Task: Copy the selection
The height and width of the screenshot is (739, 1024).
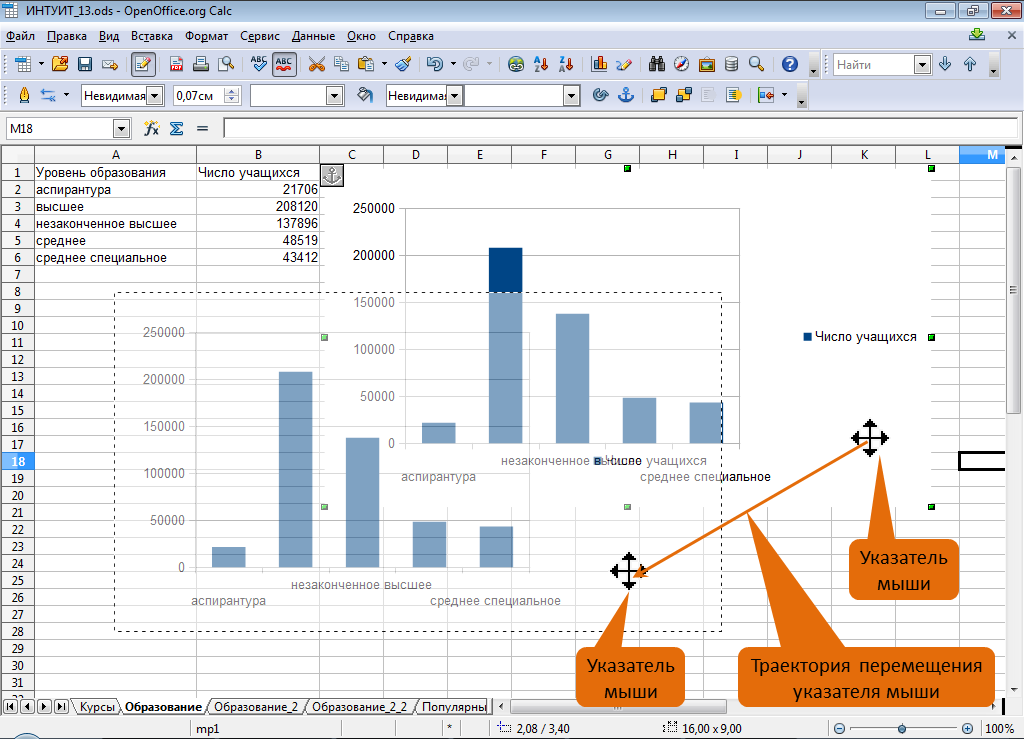Action: coord(342,64)
